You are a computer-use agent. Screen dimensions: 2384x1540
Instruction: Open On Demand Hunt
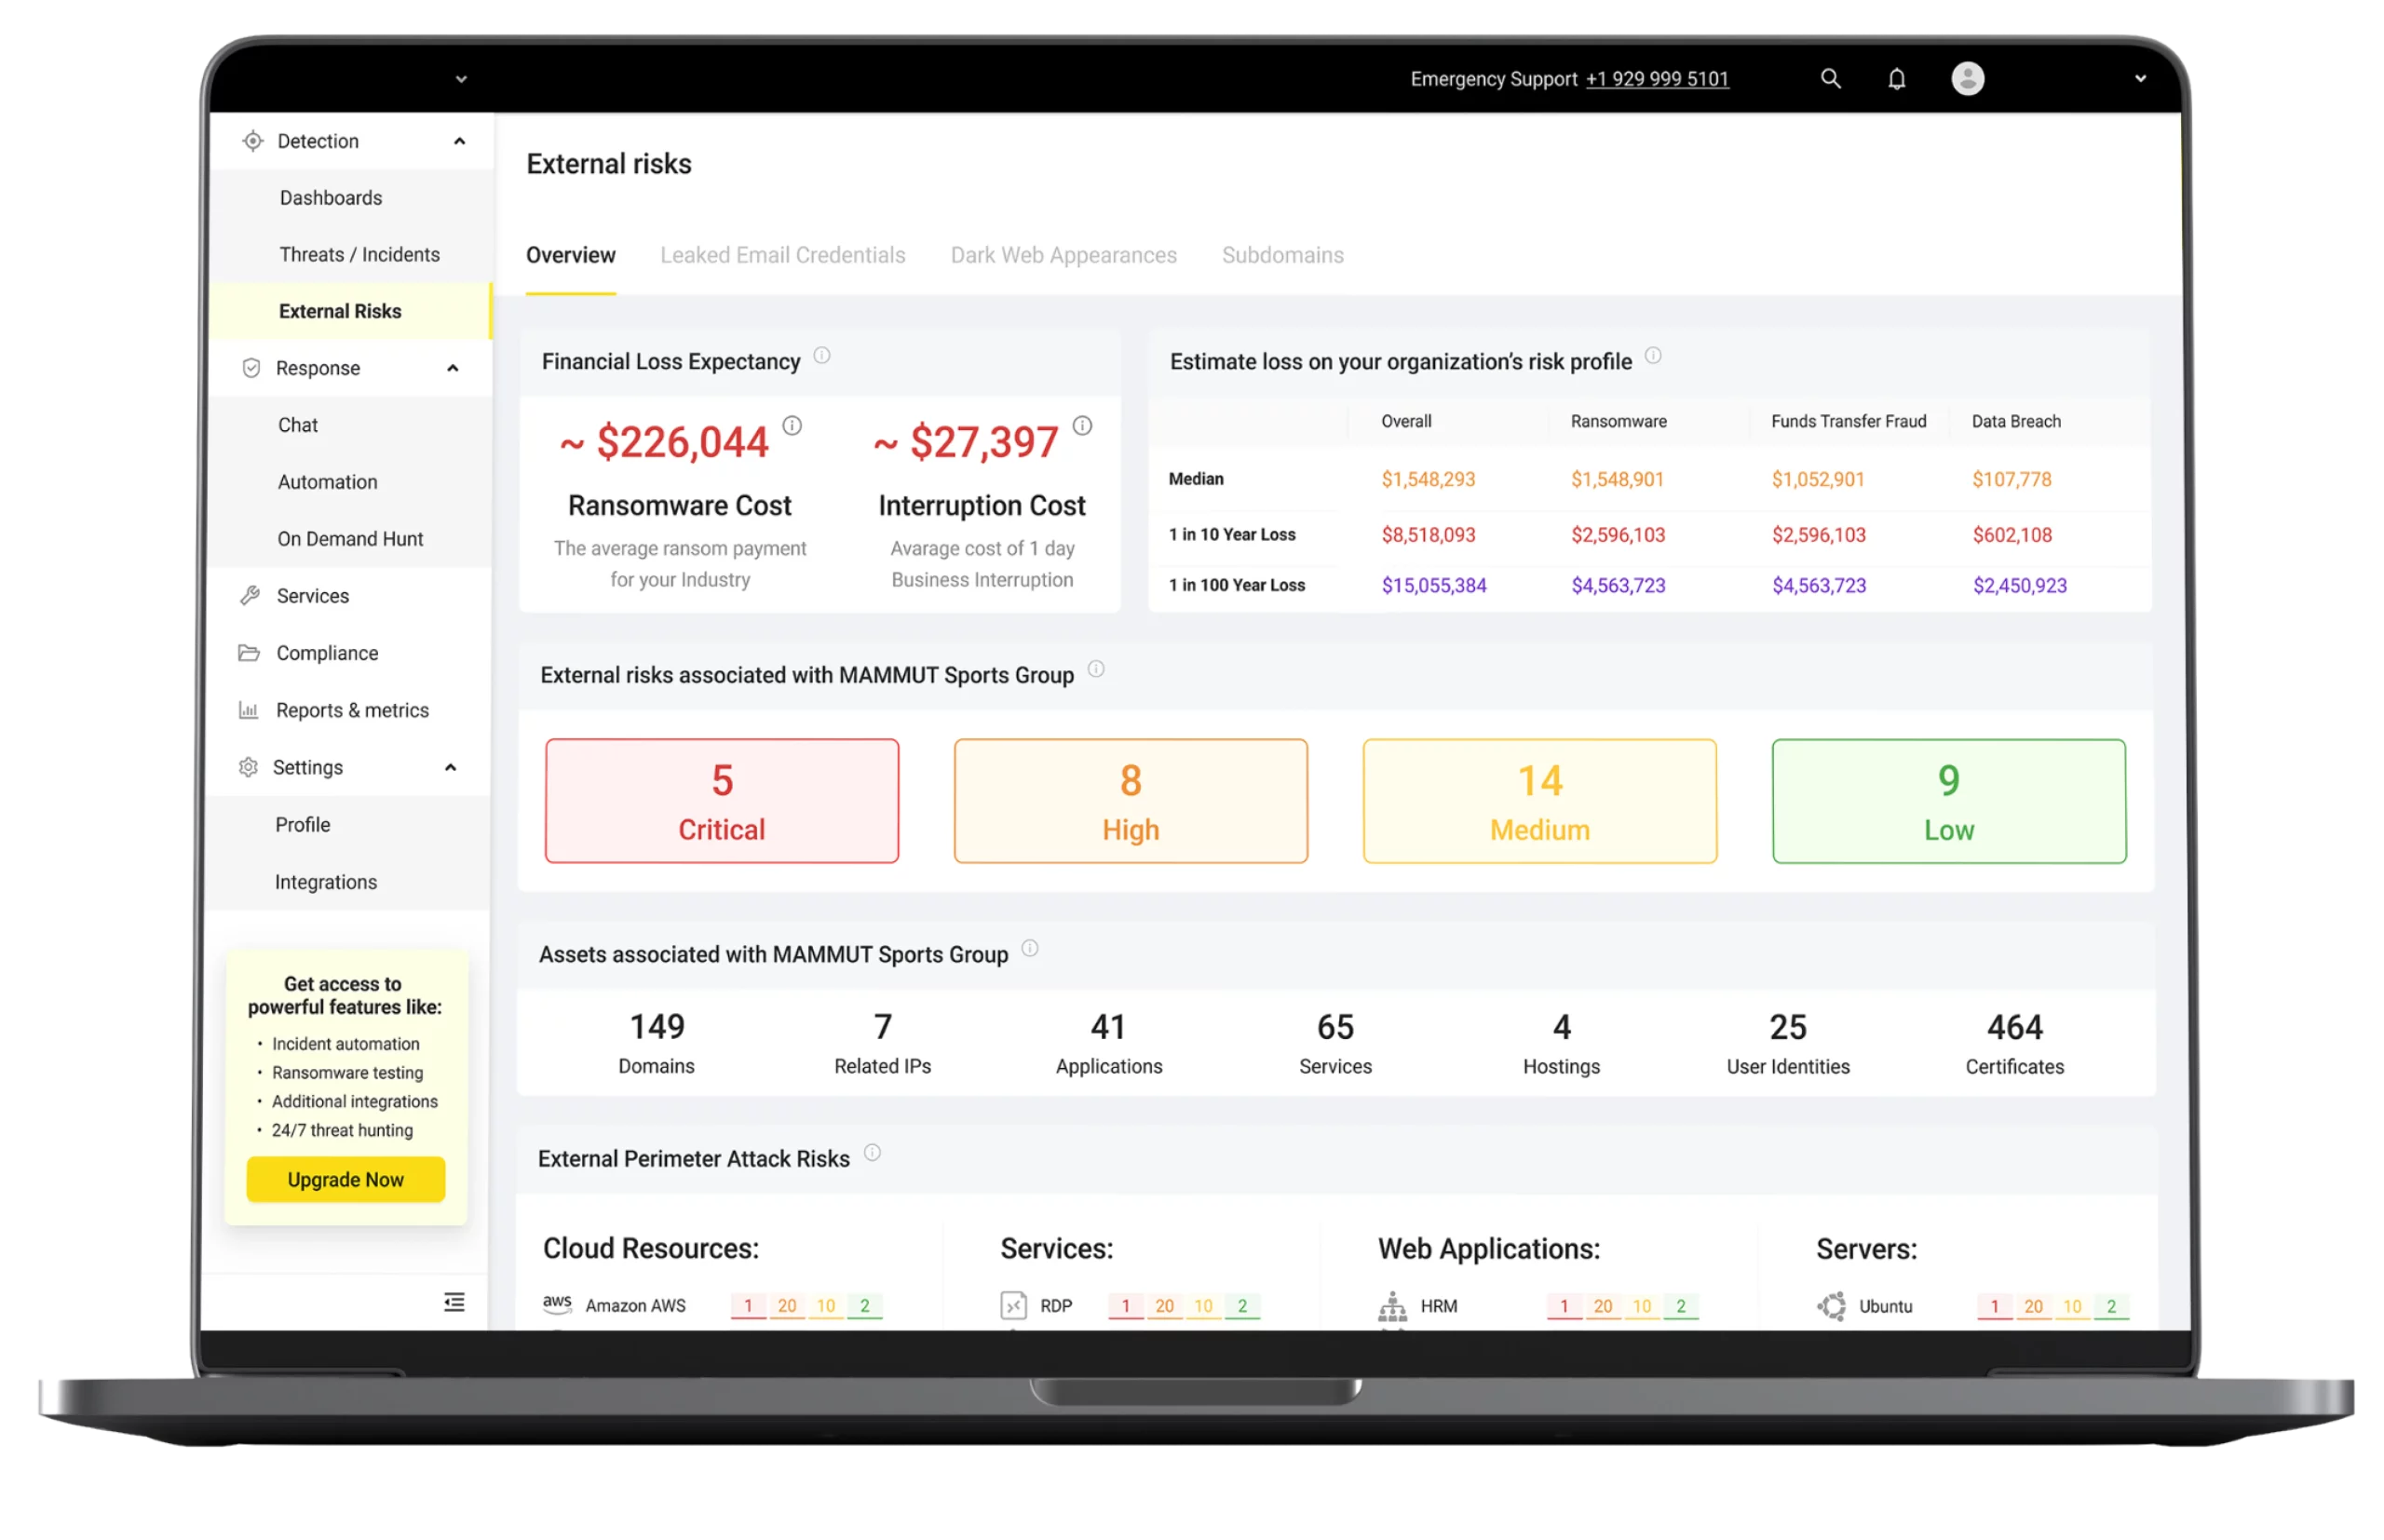[350, 539]
